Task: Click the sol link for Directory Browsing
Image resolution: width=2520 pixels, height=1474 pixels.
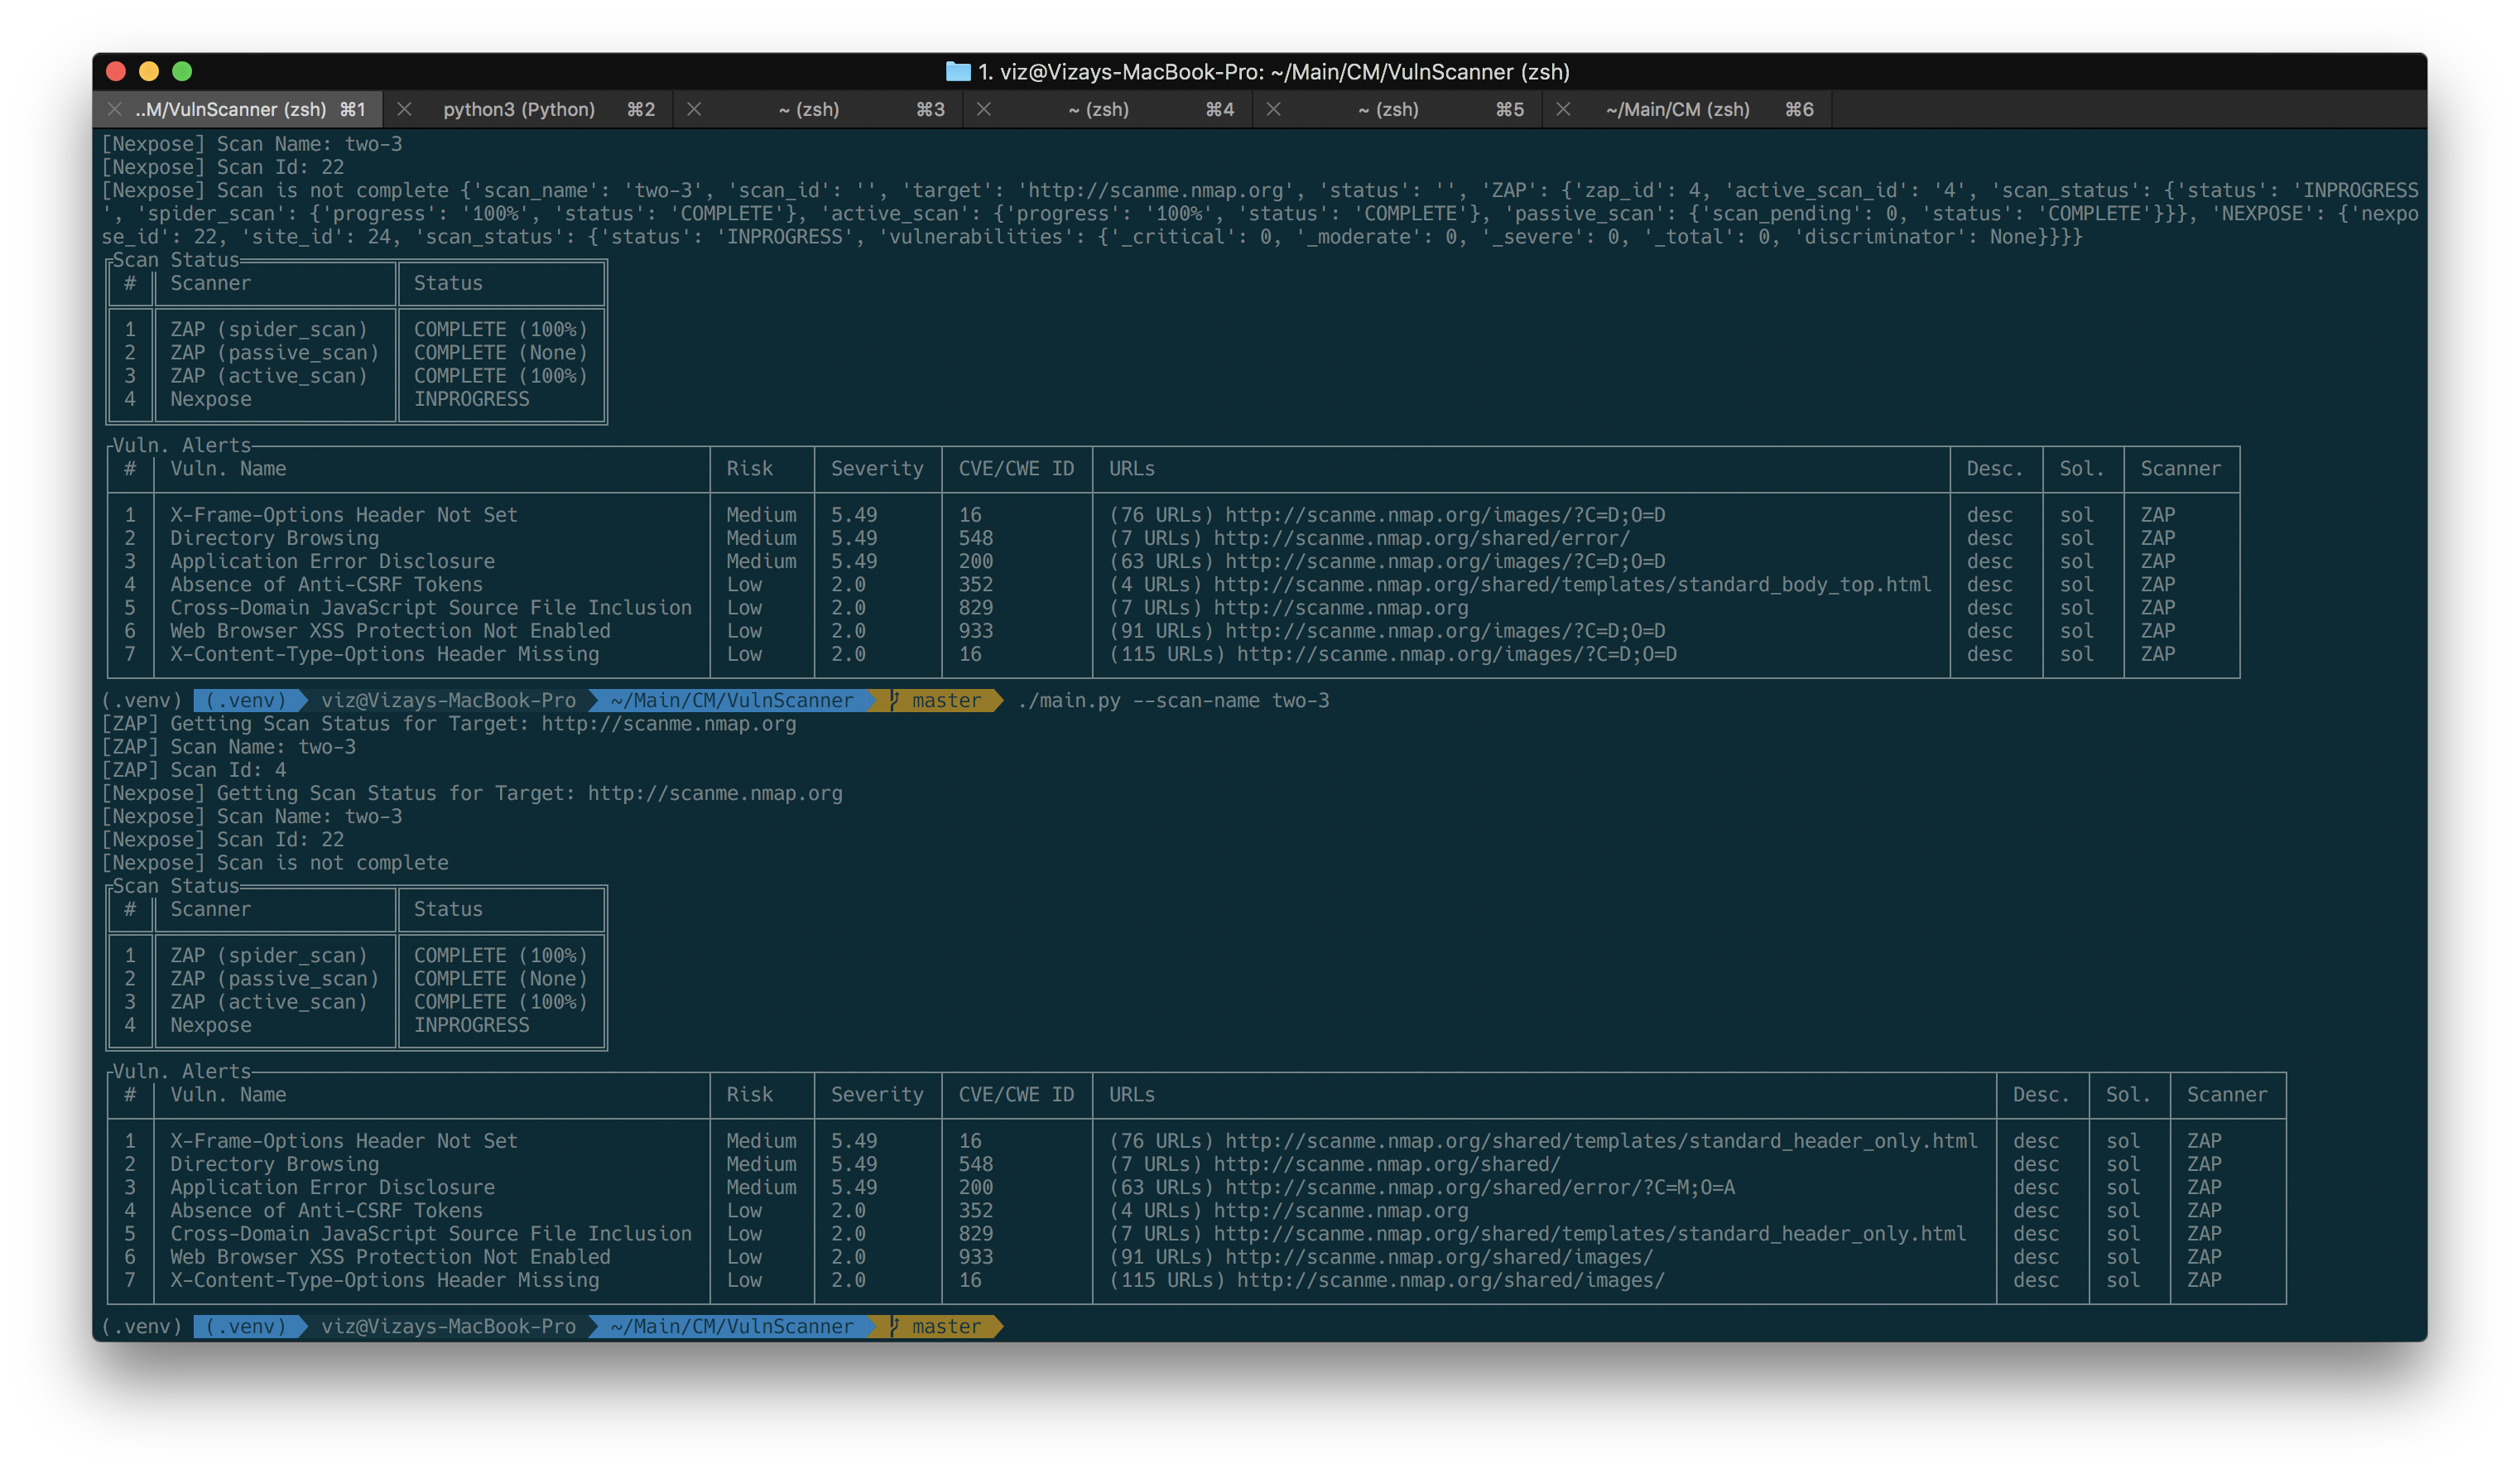Action: [x=2078, y=537]
